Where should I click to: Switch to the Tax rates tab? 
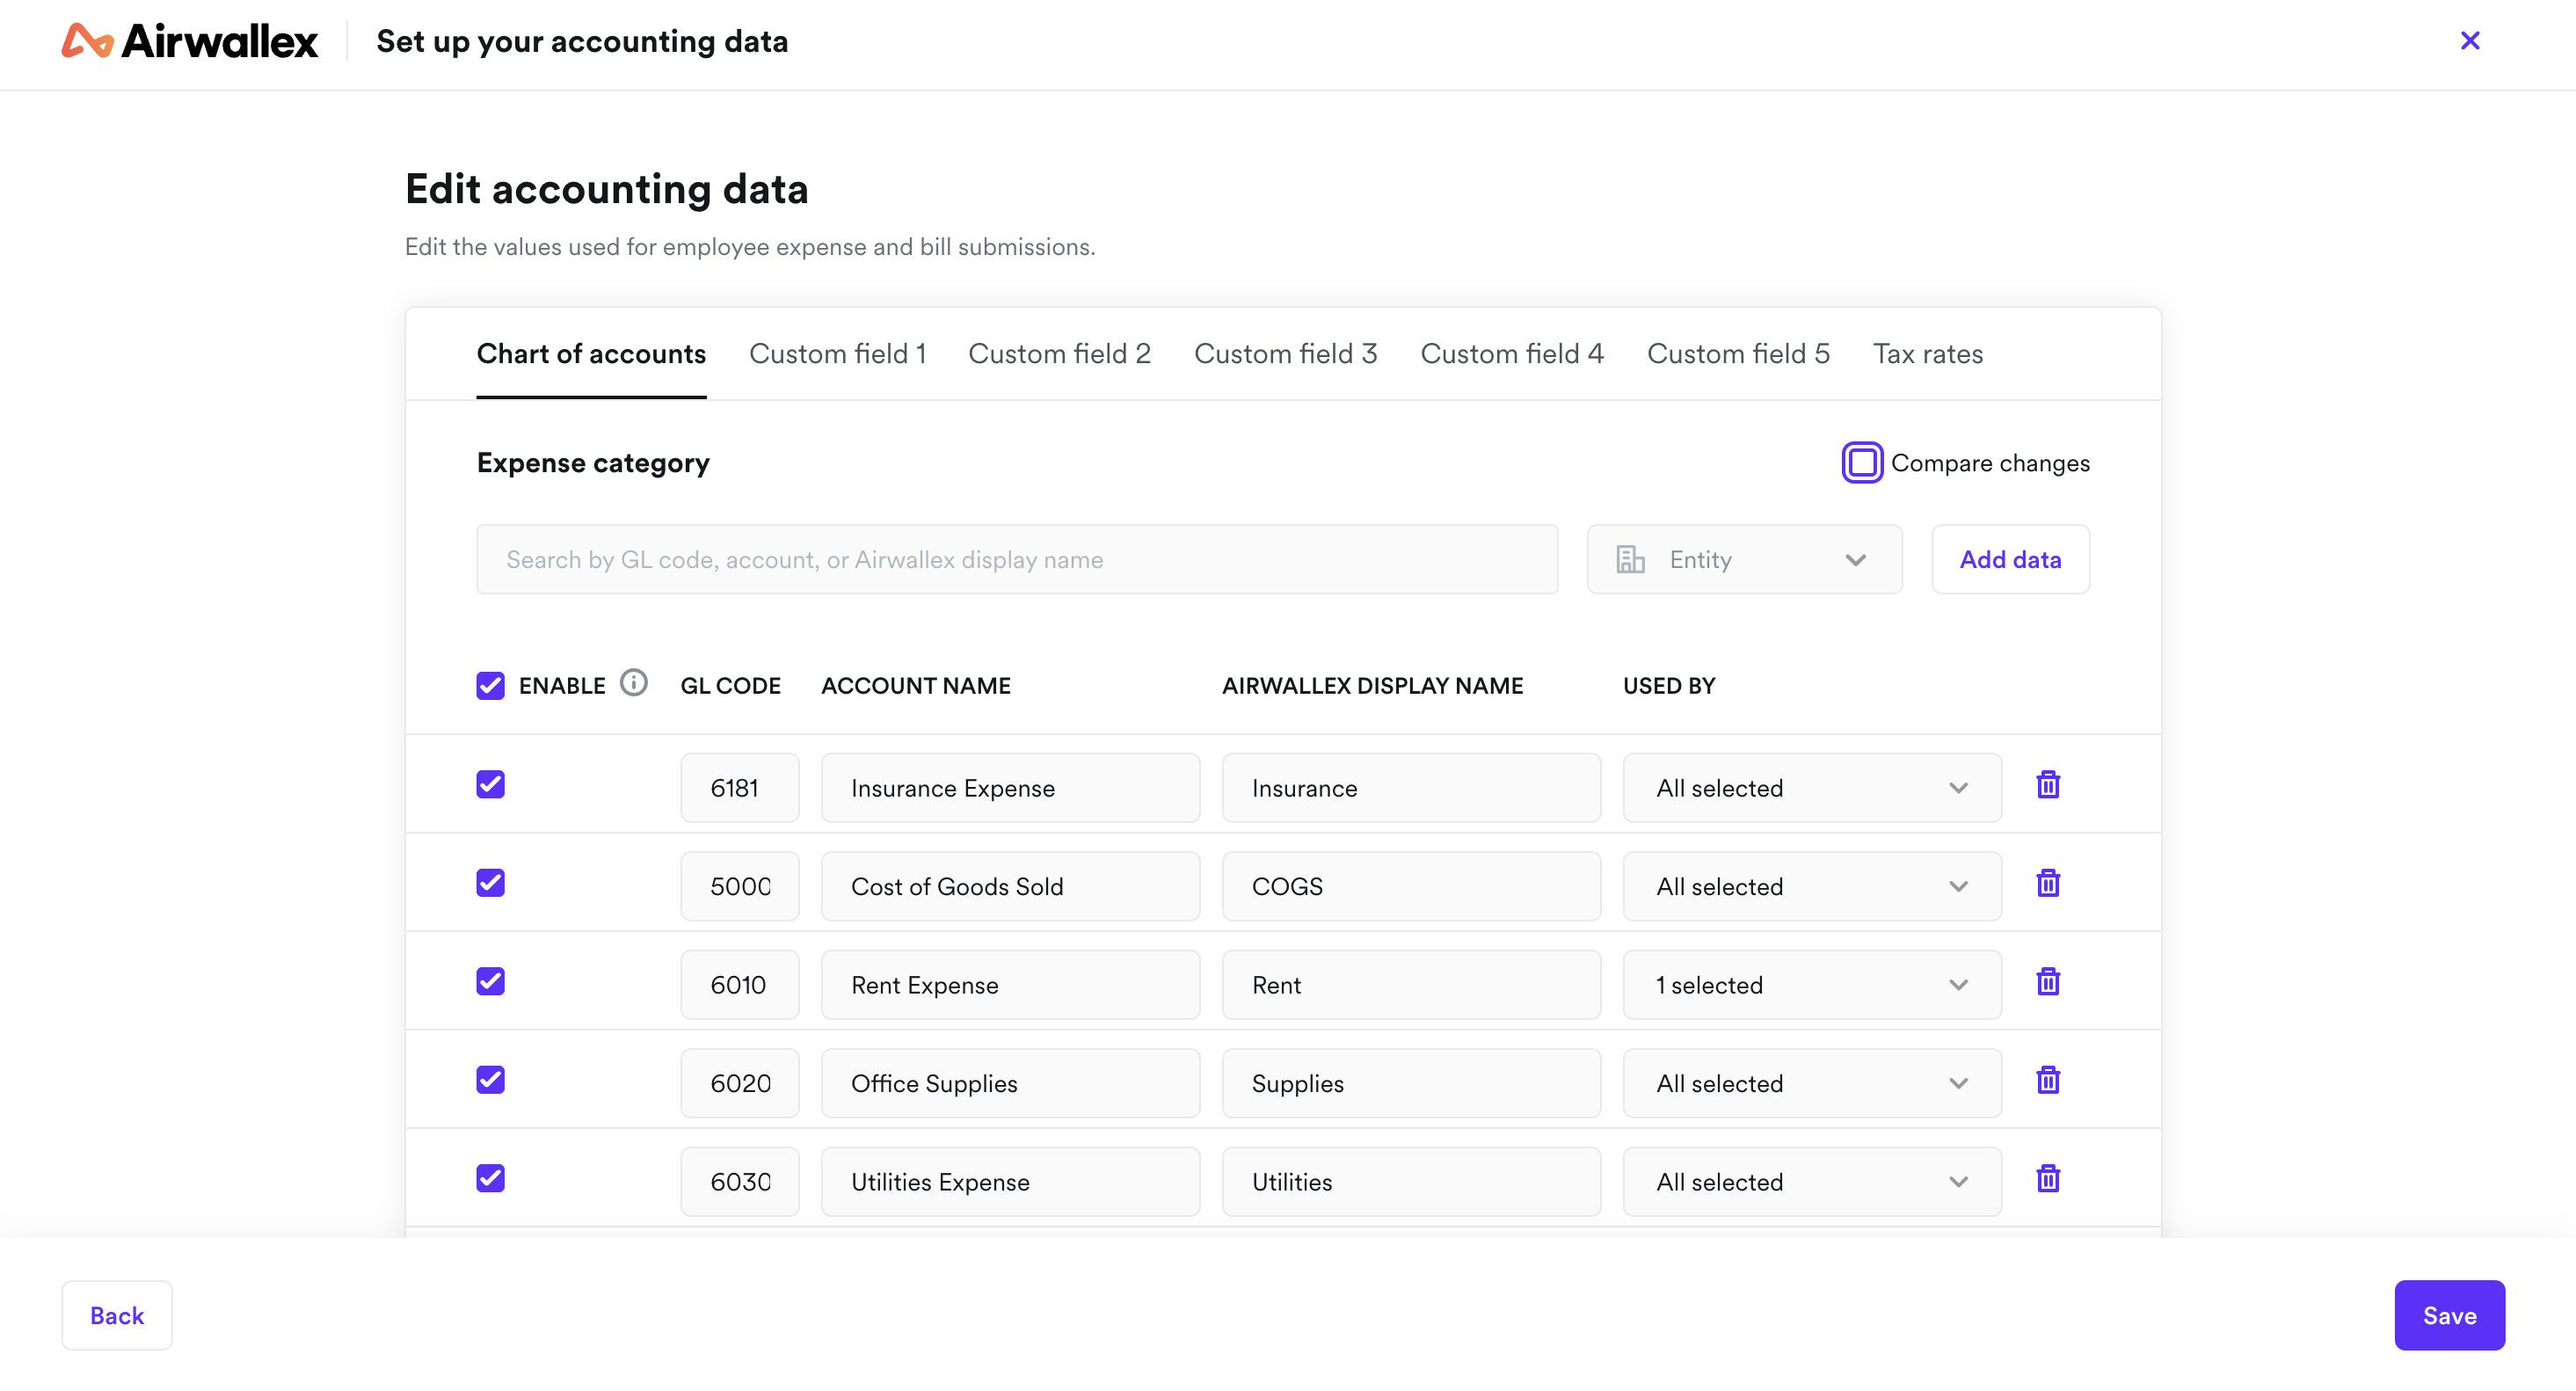click(x=1928, y=353)
